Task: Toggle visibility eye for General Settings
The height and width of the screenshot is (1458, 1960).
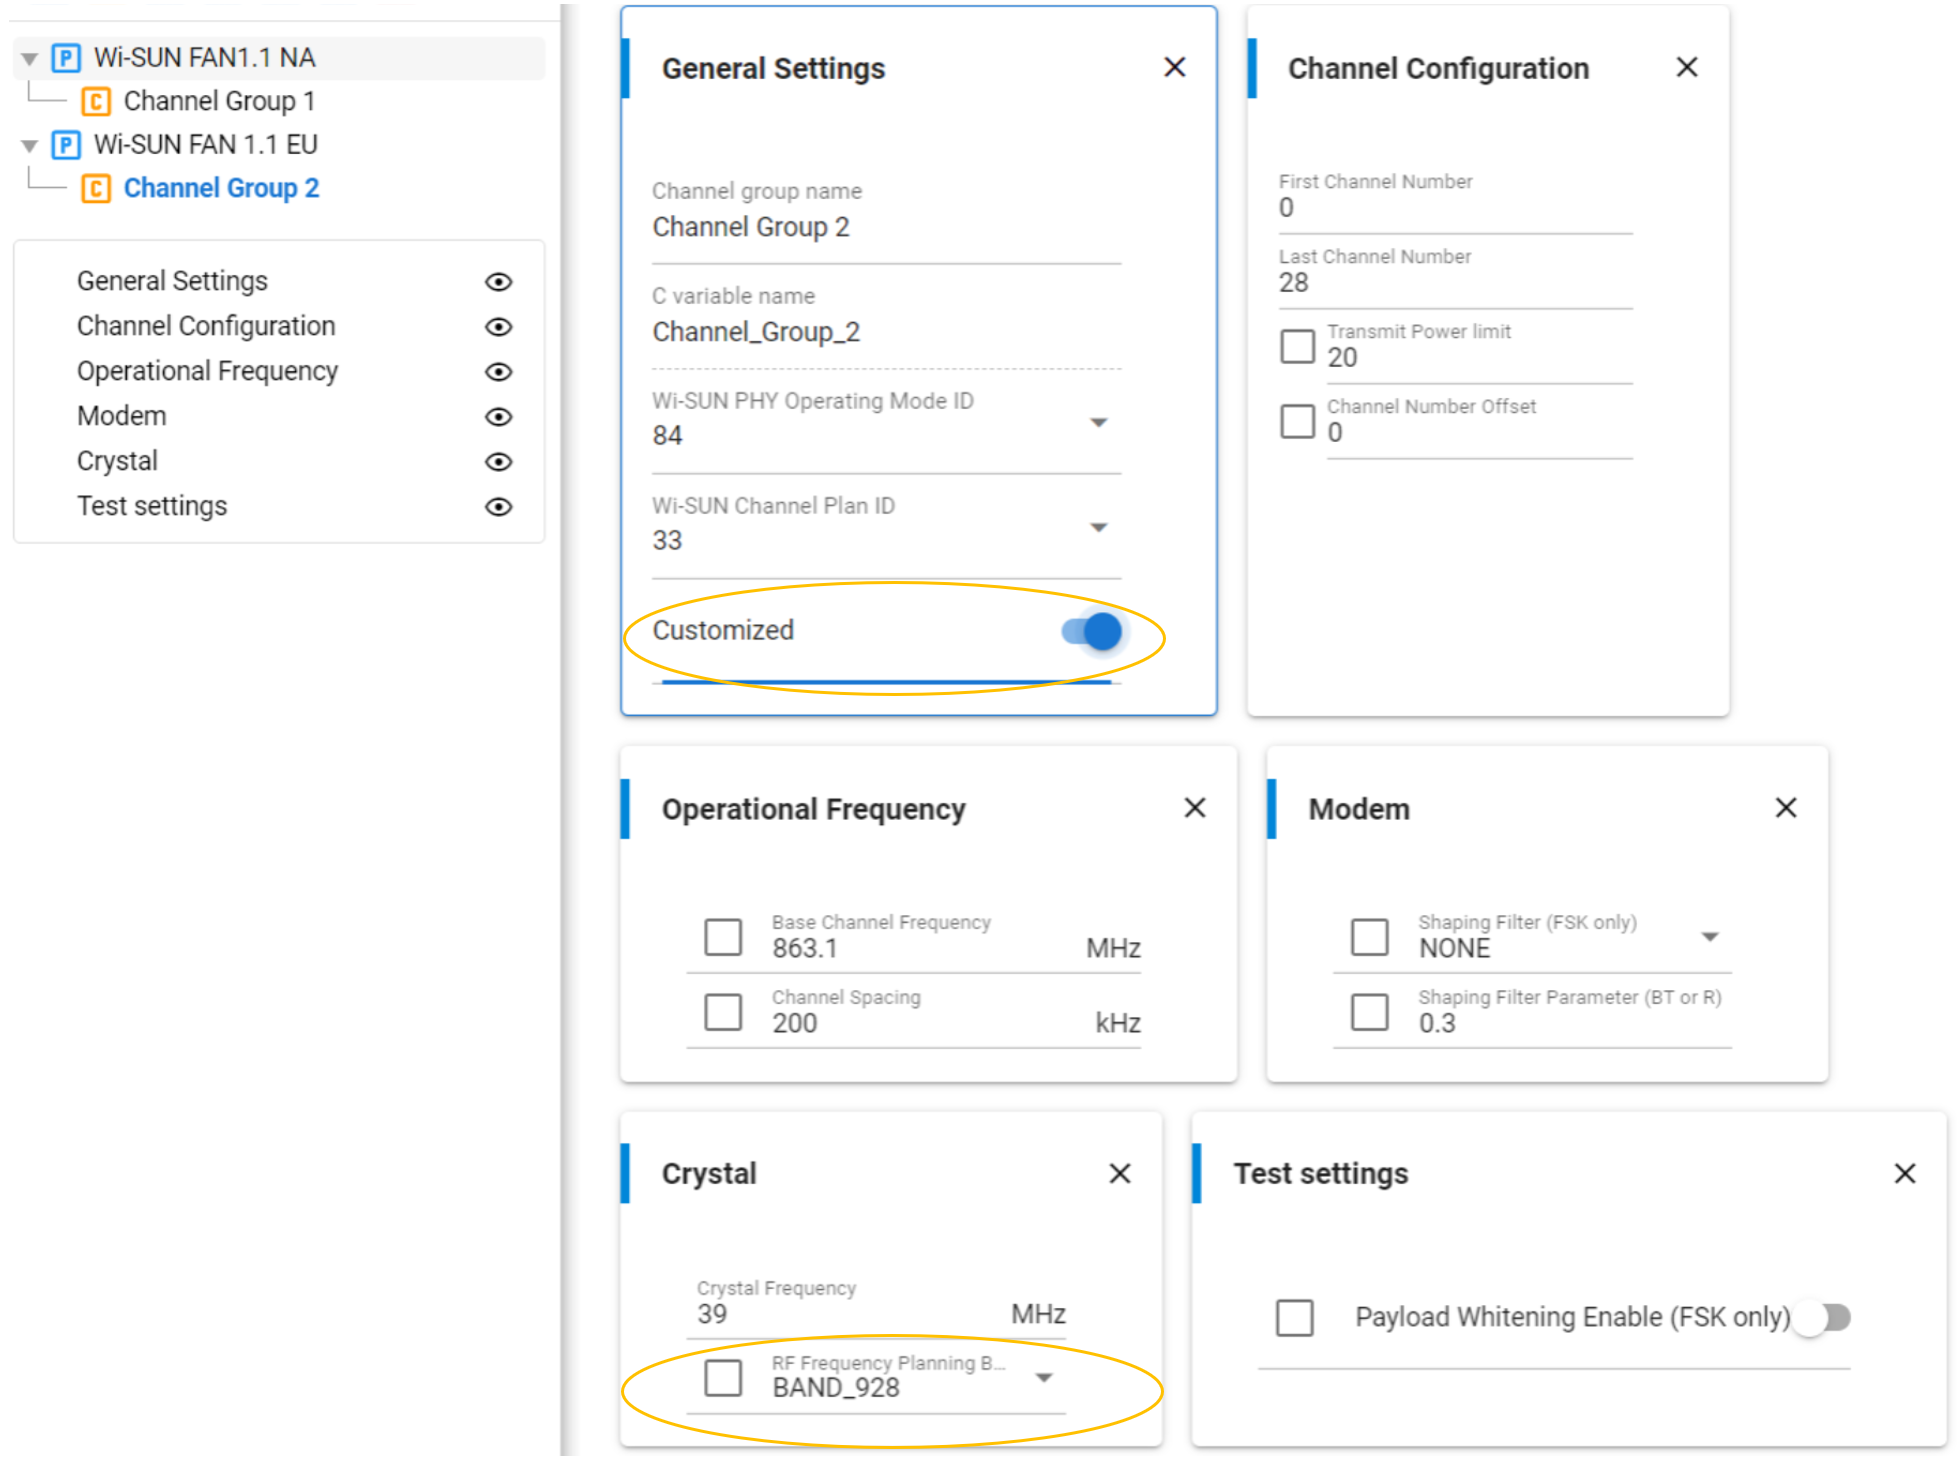Action: click(x=499, y=282)
